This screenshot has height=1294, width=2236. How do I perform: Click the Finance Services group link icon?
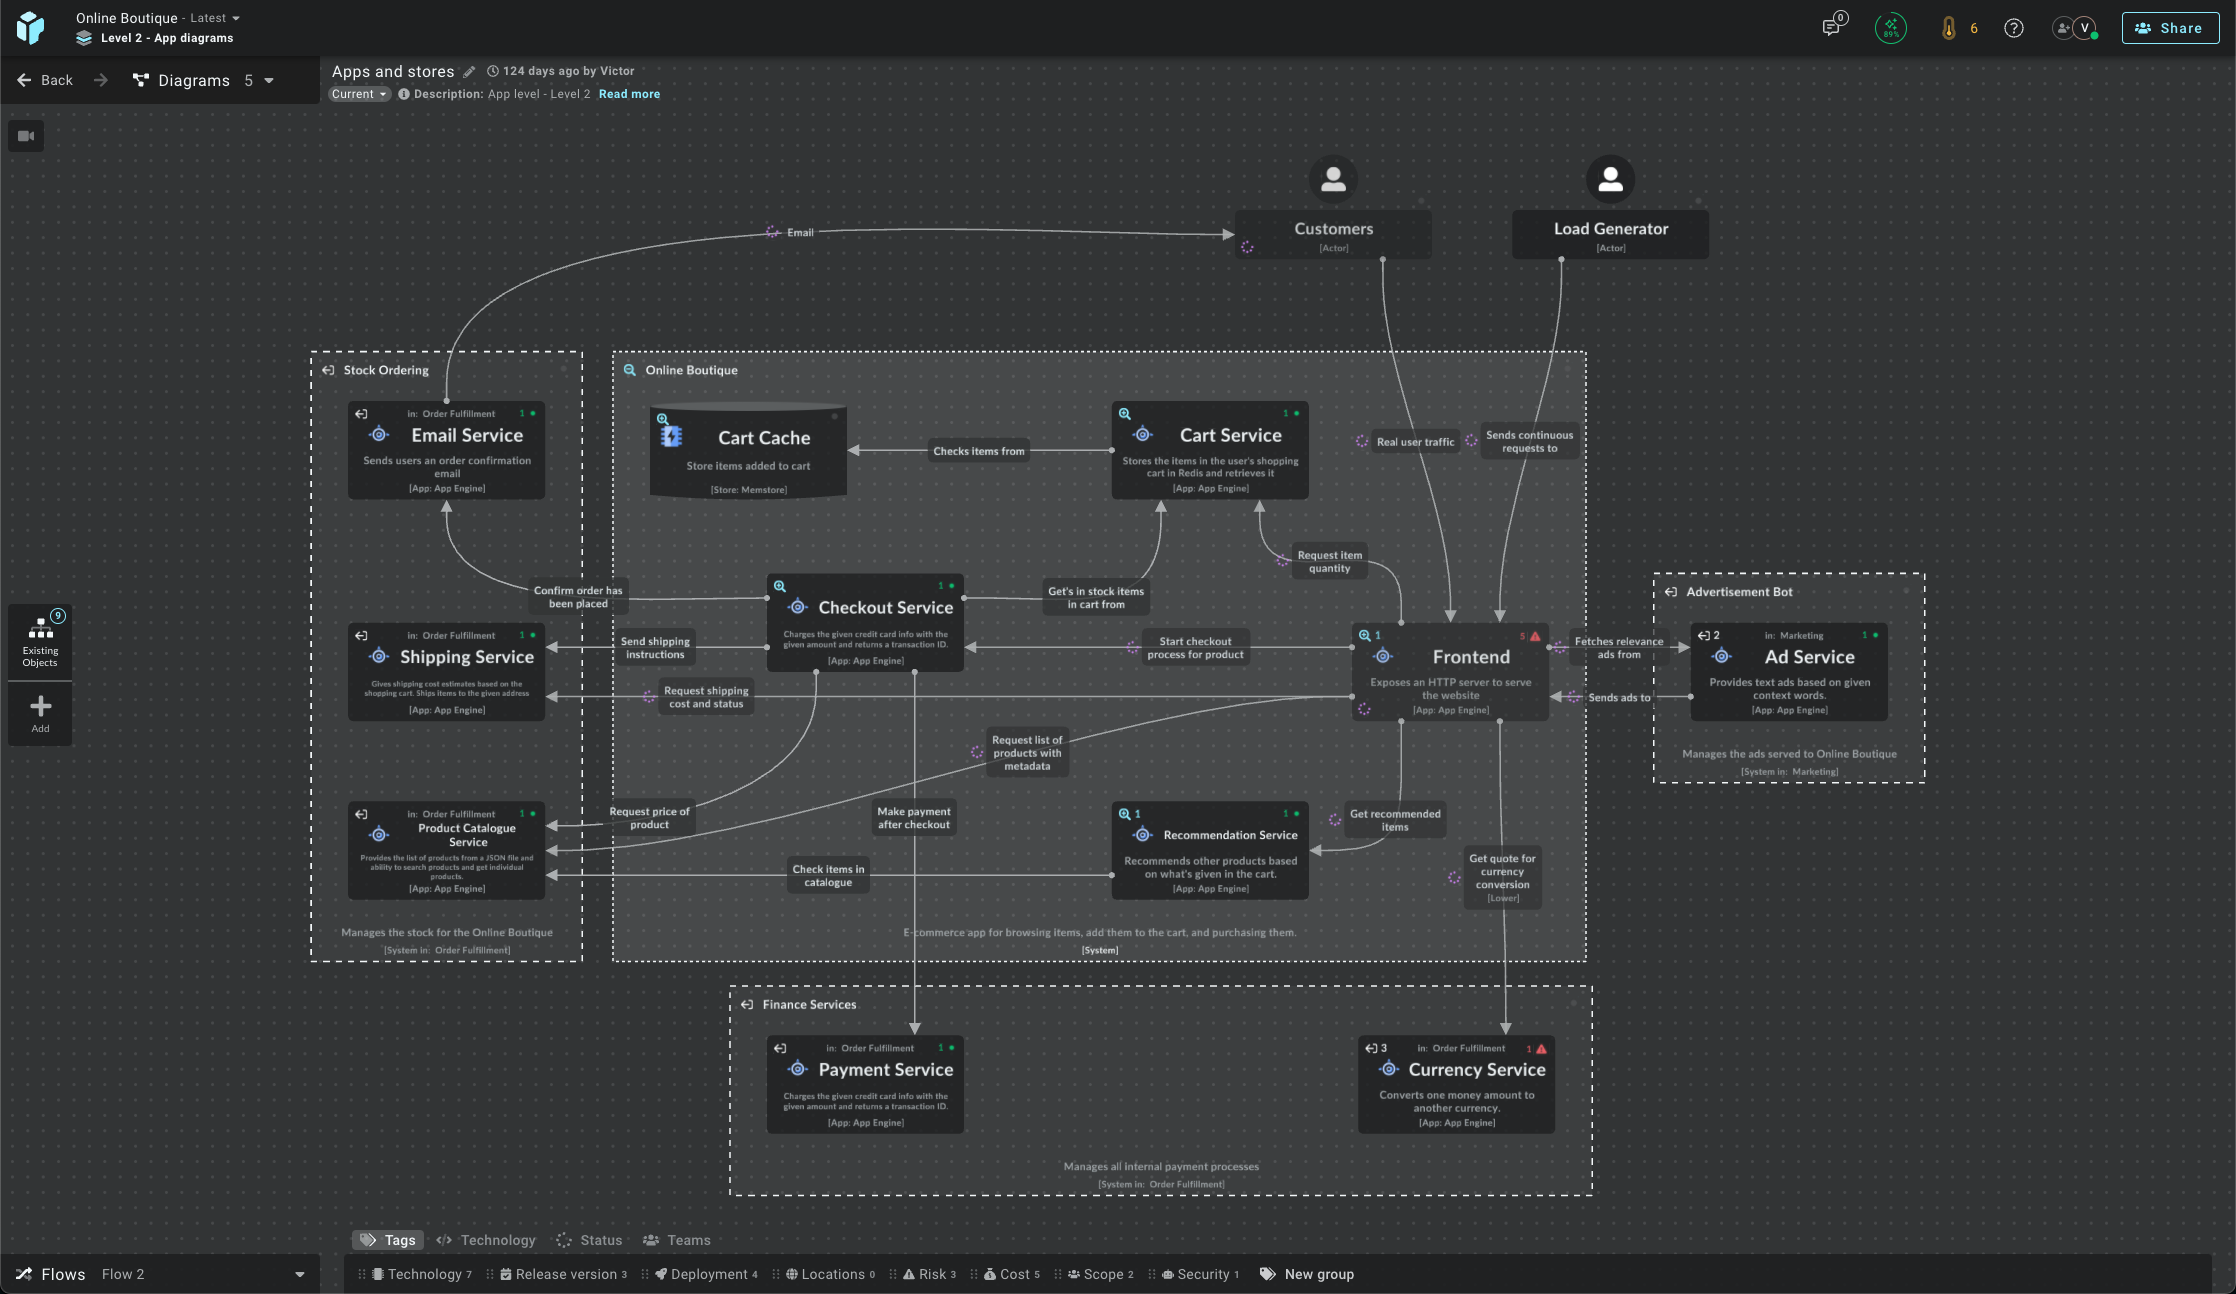click(747, 1005)
